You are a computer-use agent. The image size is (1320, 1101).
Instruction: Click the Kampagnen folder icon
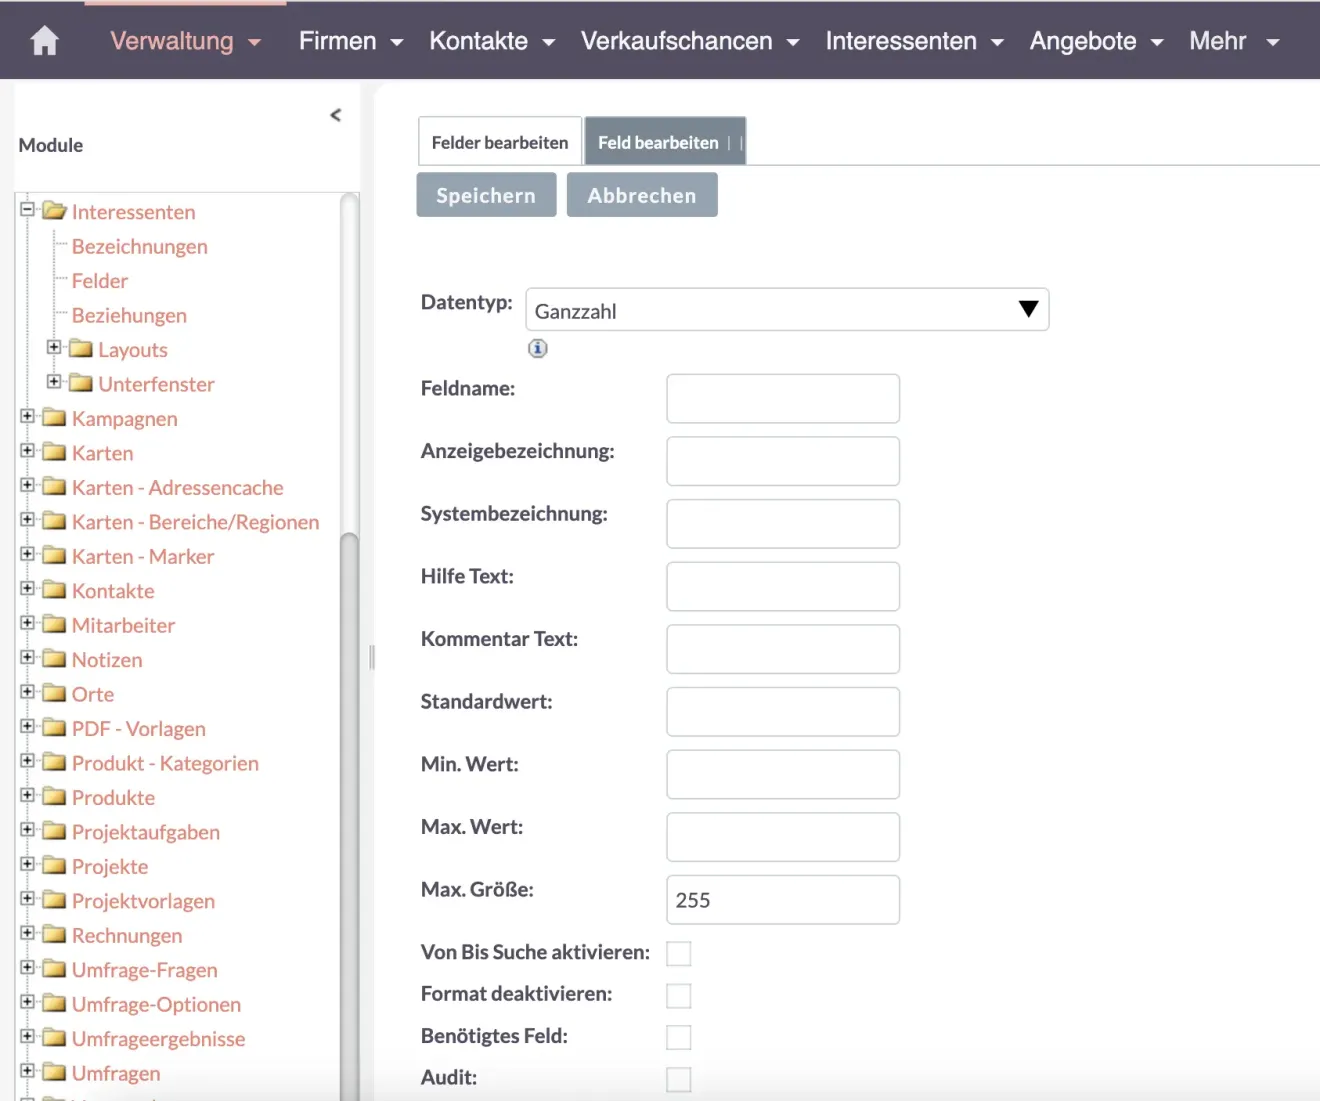tap(54, 418)
